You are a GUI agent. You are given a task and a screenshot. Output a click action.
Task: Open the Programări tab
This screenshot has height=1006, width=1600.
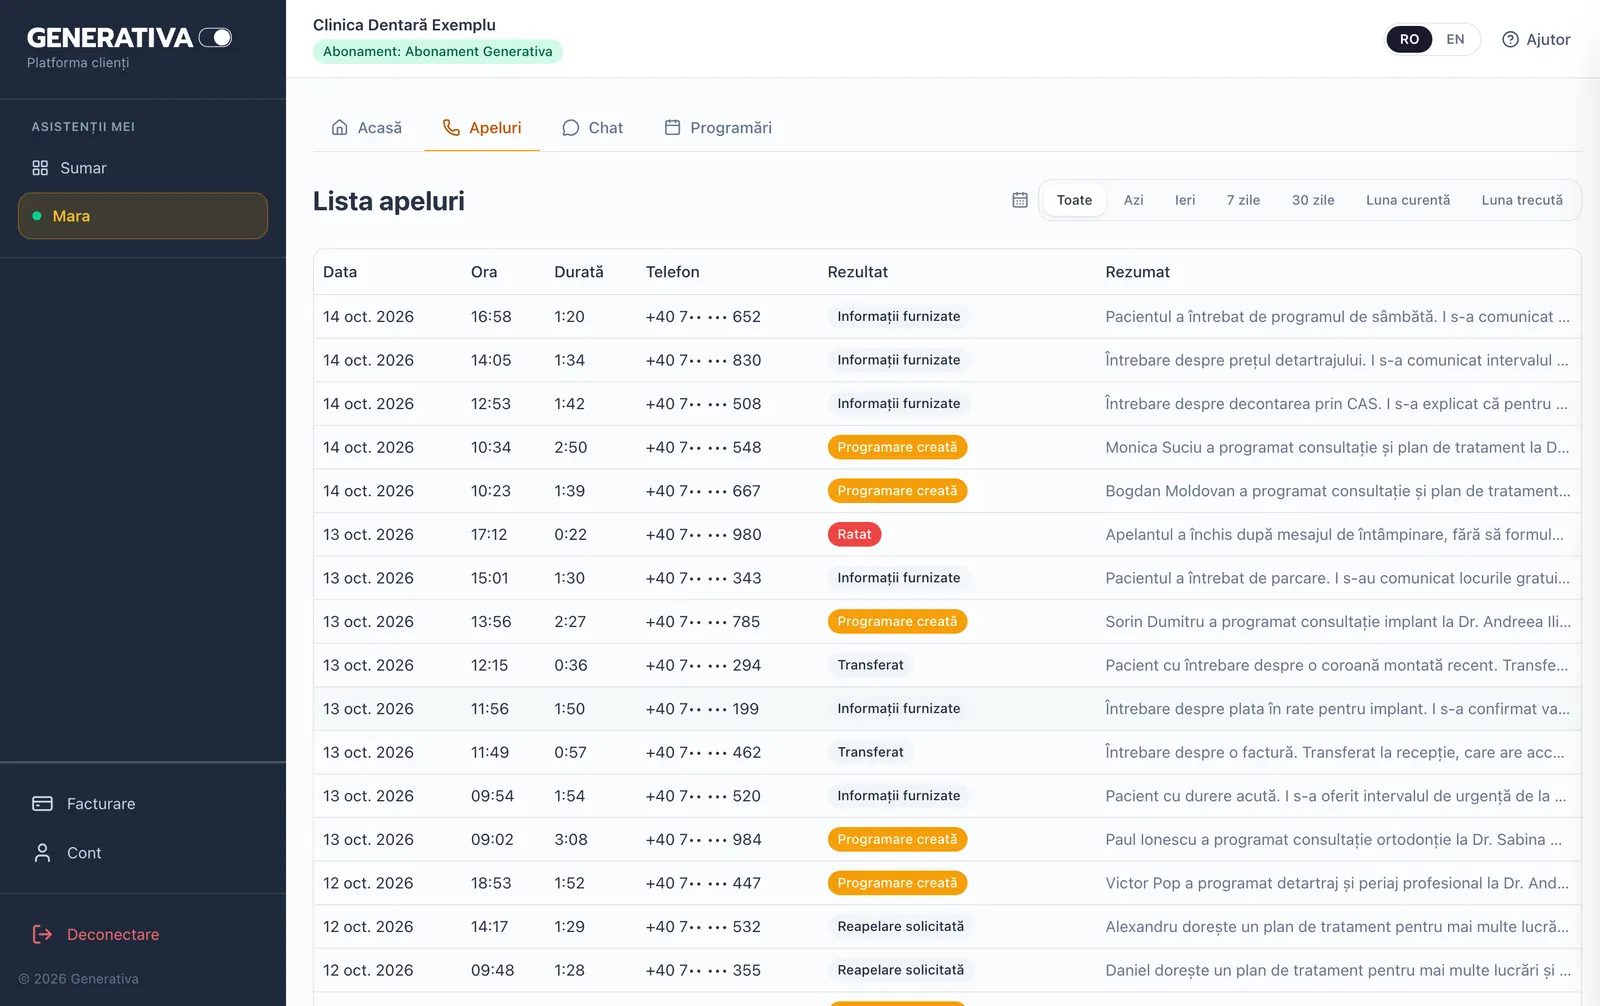click(718, 128)
